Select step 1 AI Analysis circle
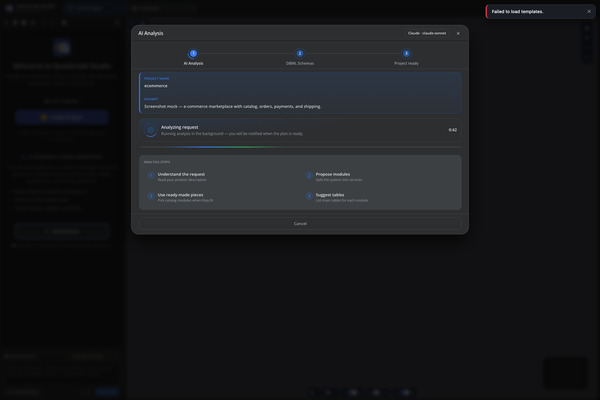This screenshot has height=400, width=600. click(x=193, y=54)
